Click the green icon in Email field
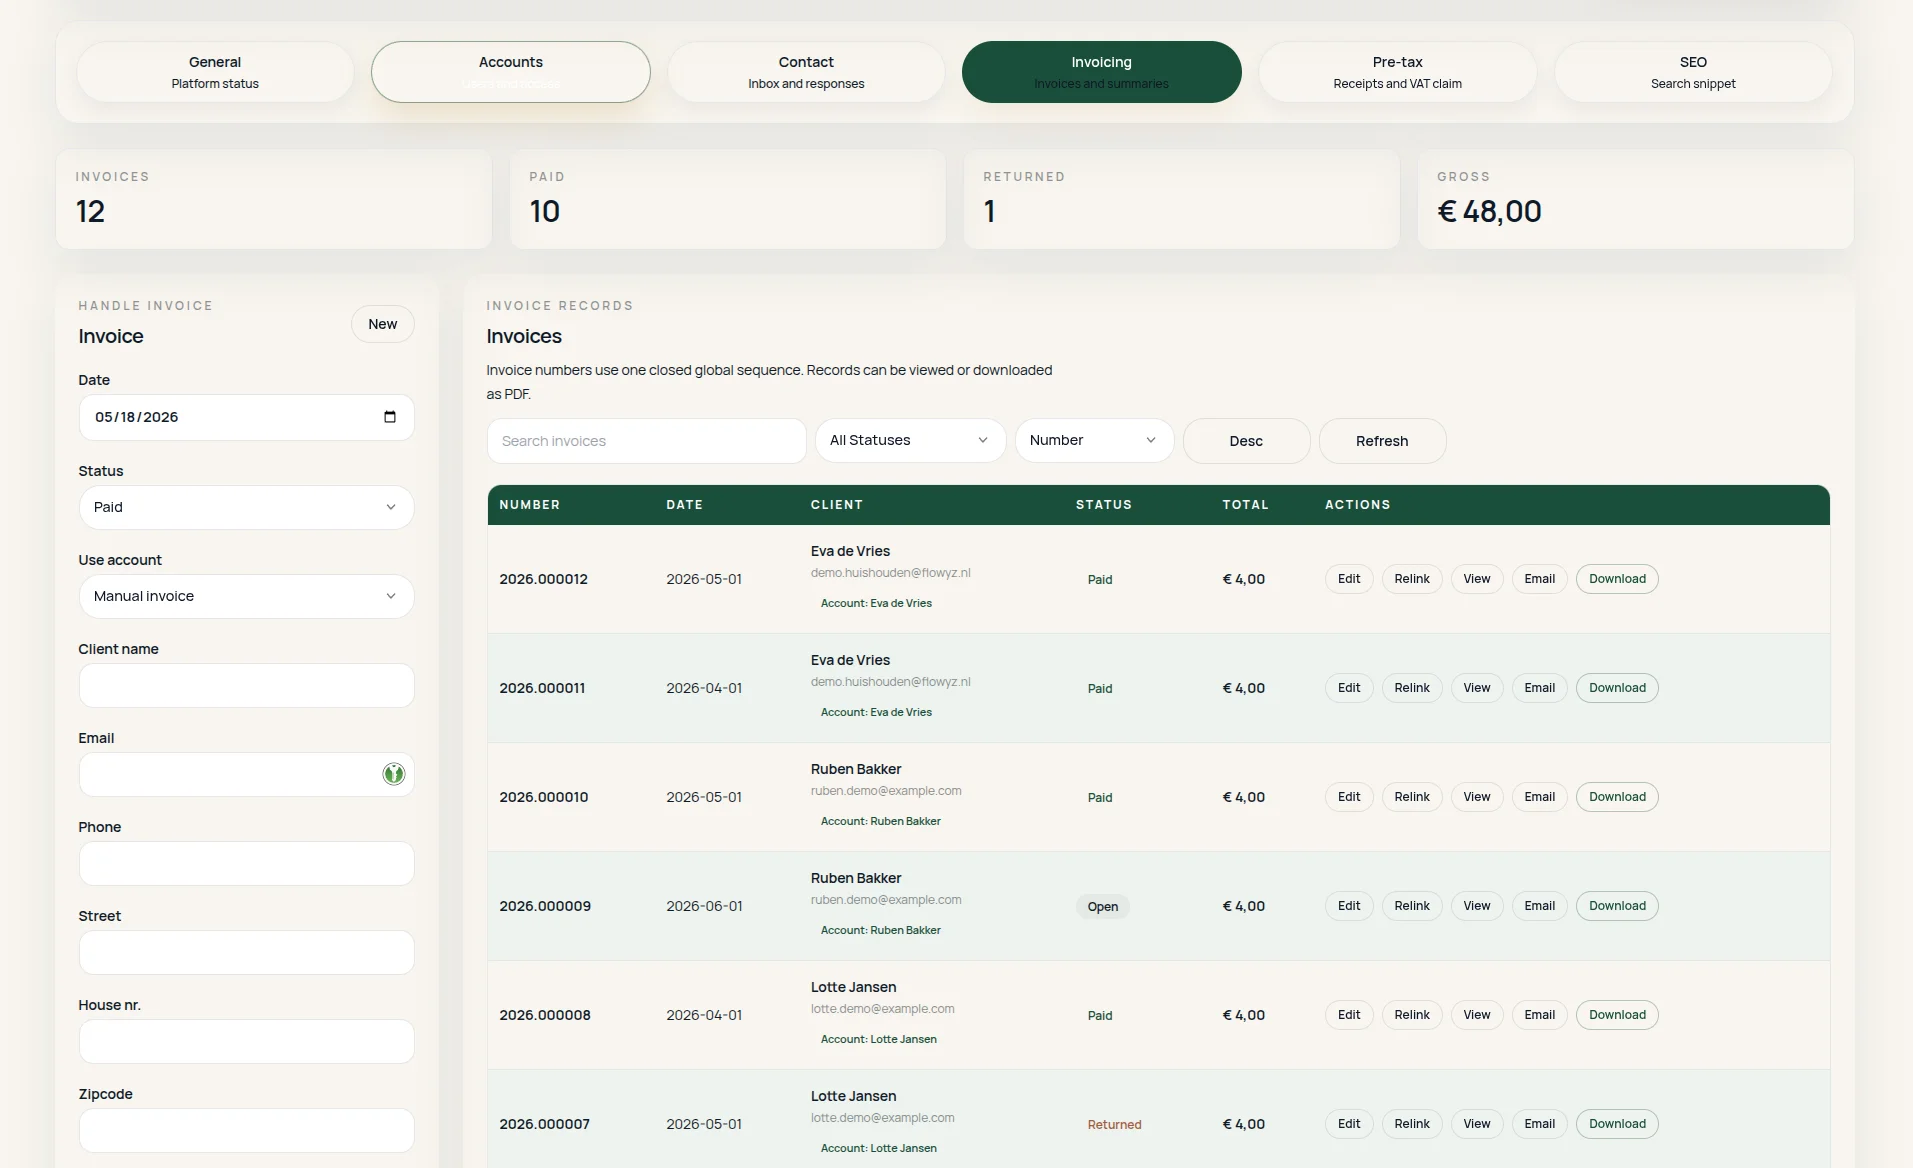Screen dimensions: 1913x1168 pyautogui.click(x=394, y=773)
